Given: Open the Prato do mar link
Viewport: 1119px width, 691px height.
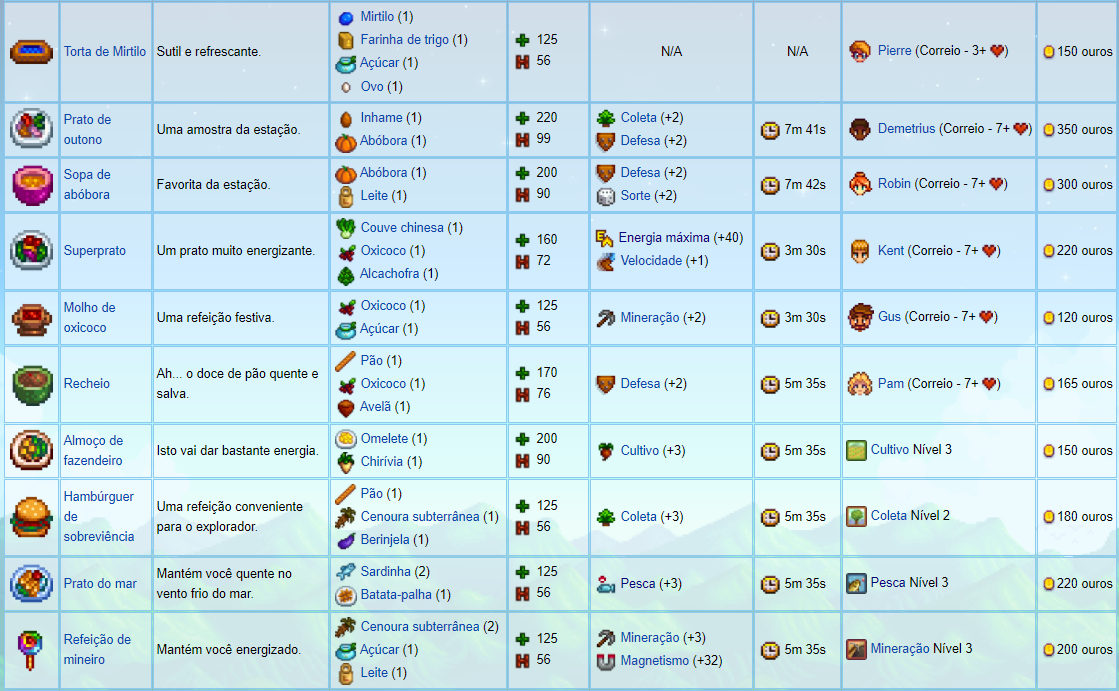Looking at the screenshot, I should pos(100,583).
